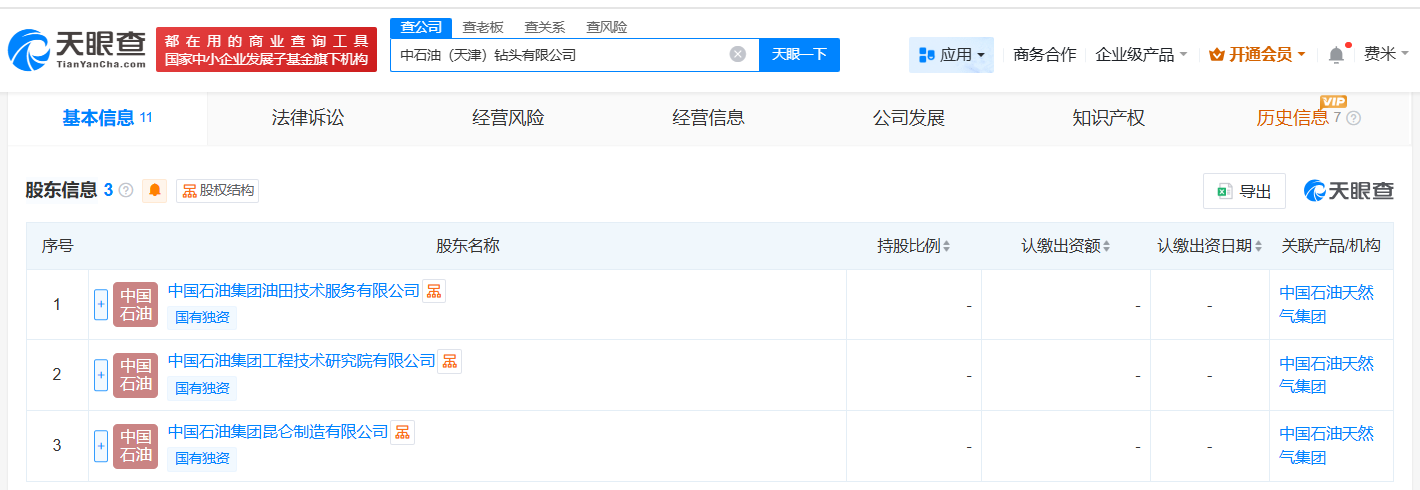Click help question mark next to 股东信息

click(126, 190)
